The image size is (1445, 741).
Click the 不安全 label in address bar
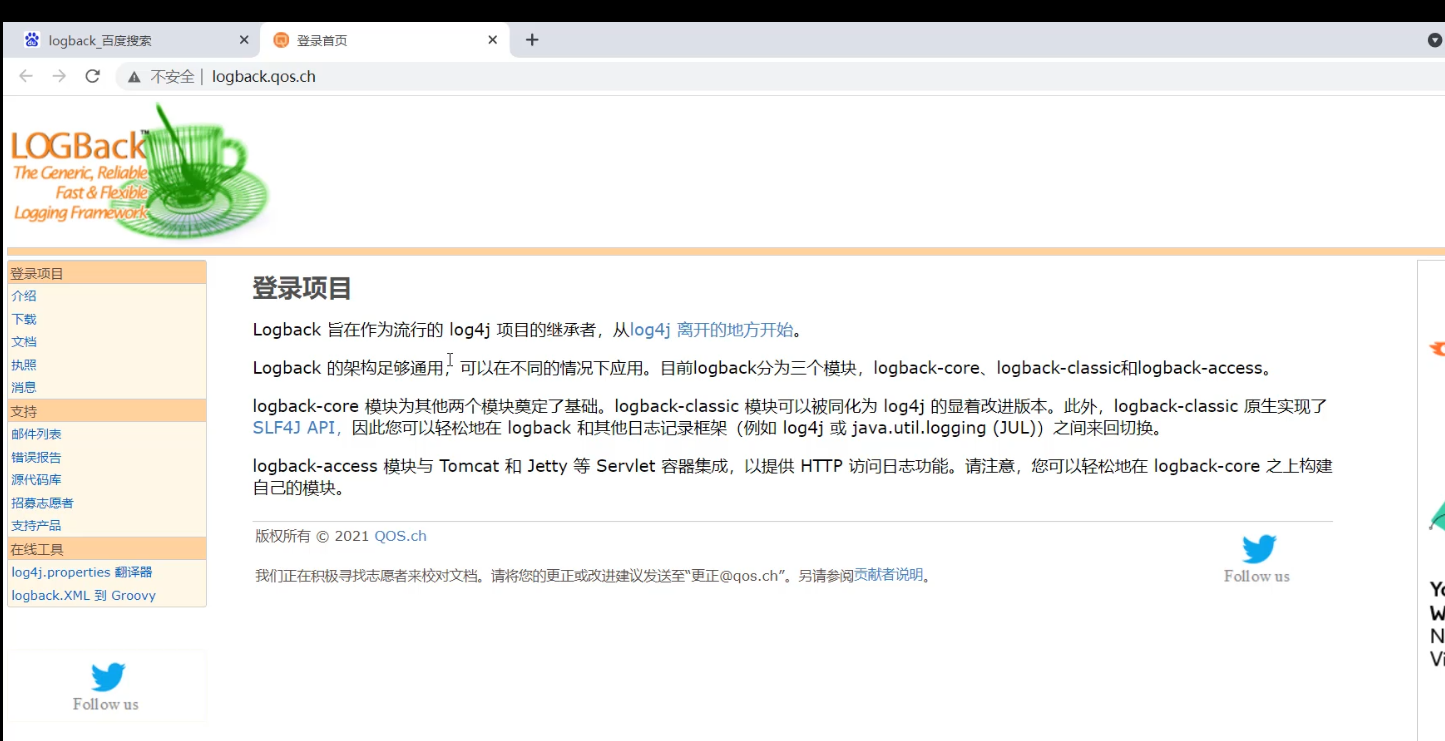point(172,76)
